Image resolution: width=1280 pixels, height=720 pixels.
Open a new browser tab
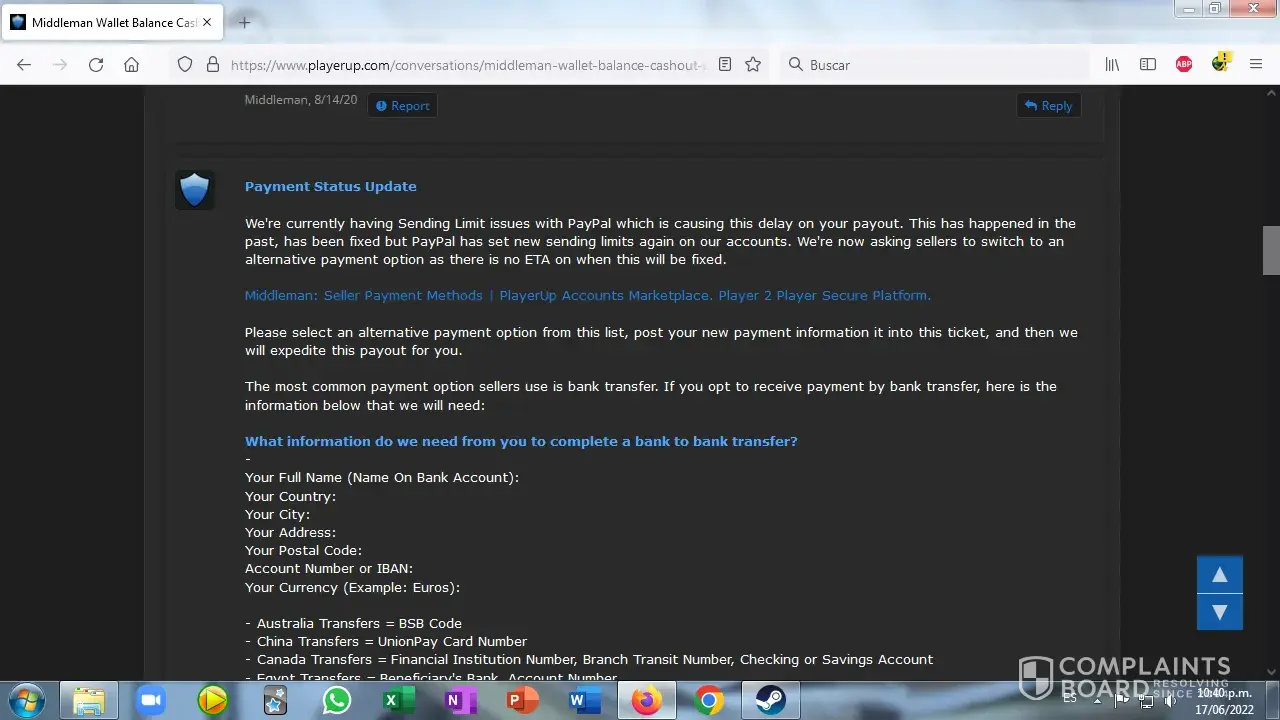(x=244, y=22)
